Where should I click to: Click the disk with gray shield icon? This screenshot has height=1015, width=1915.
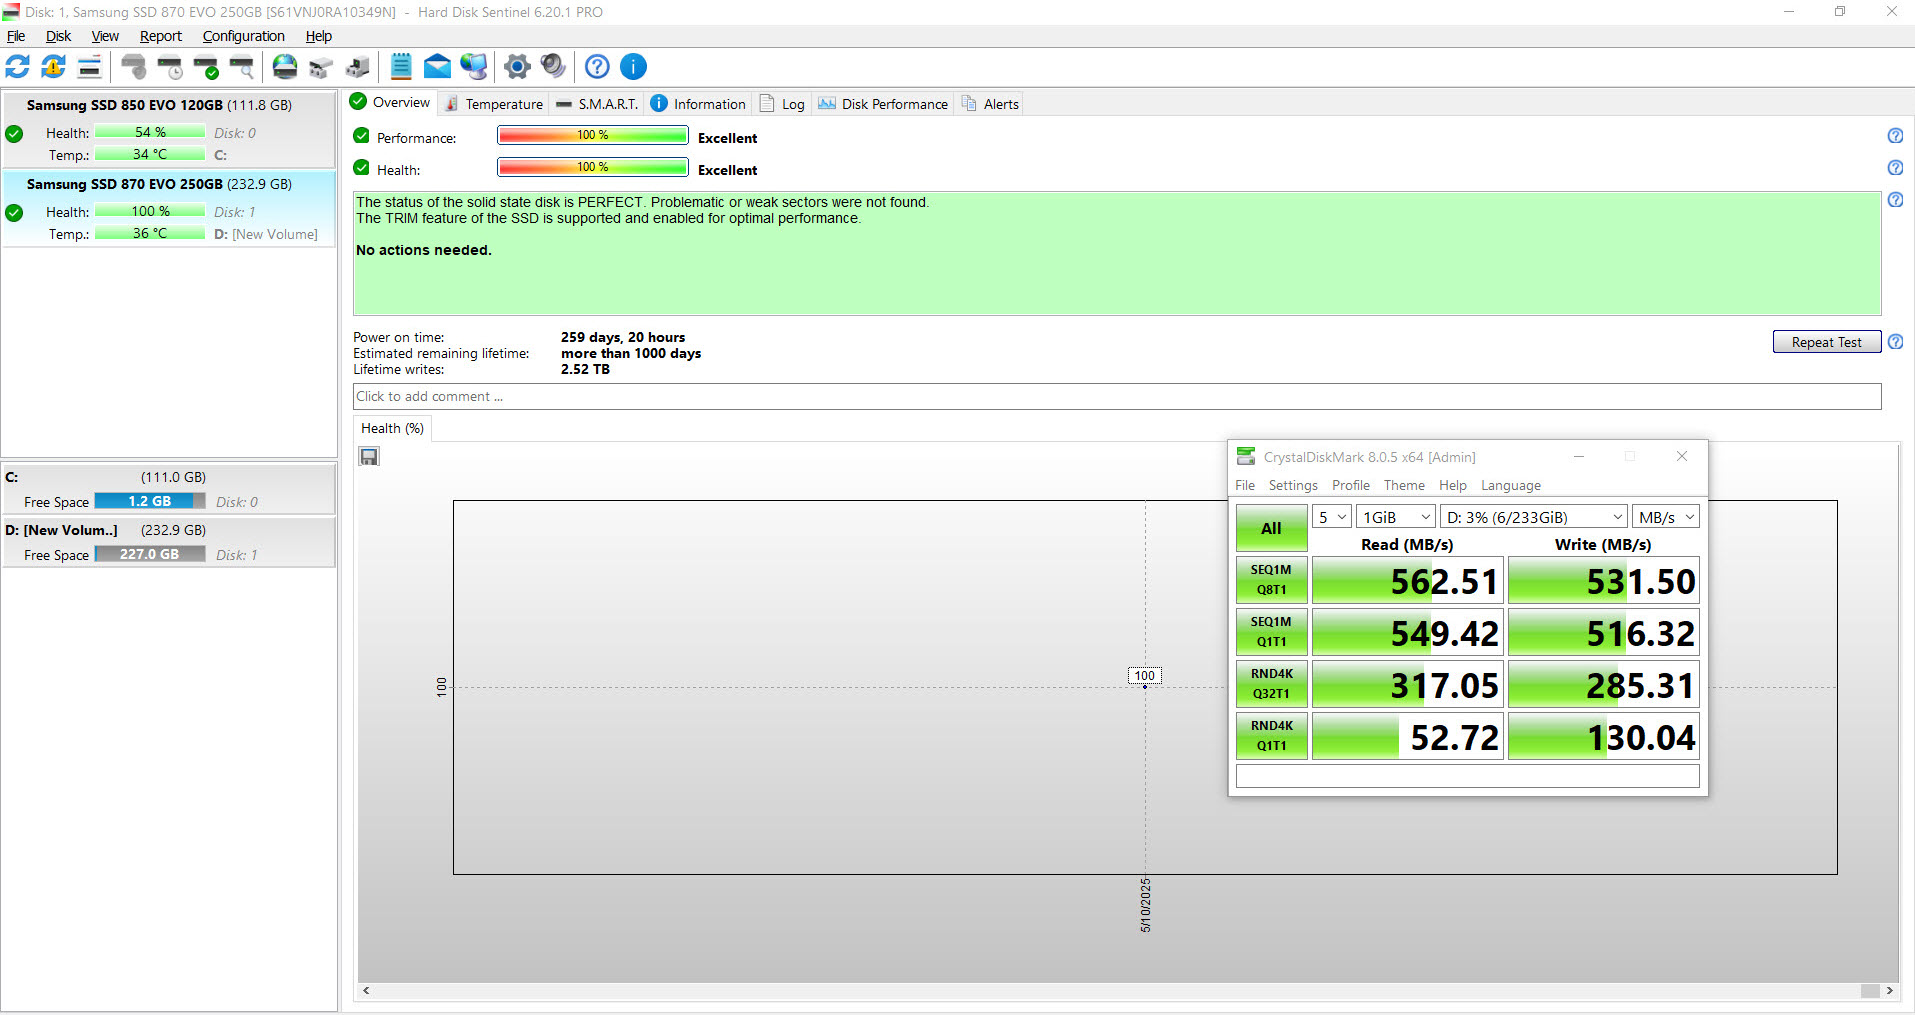point(133,67)
